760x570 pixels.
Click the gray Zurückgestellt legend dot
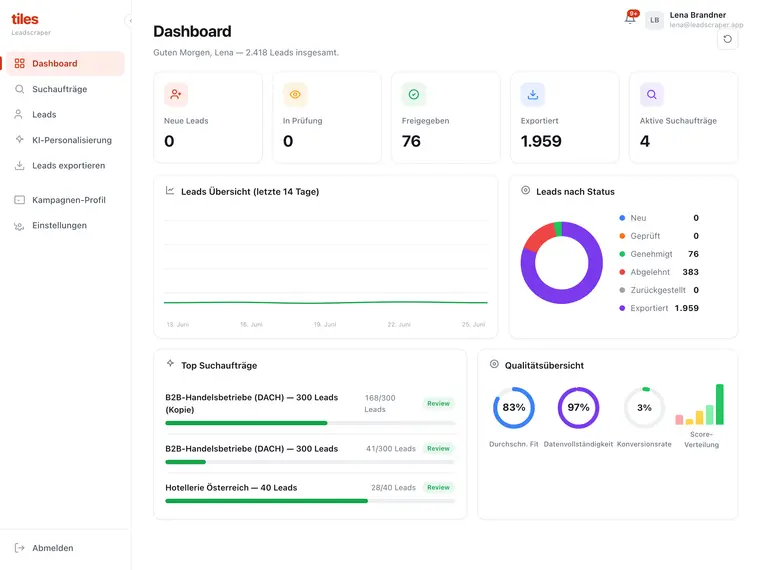pyautogui.click(x=622, y=290)
